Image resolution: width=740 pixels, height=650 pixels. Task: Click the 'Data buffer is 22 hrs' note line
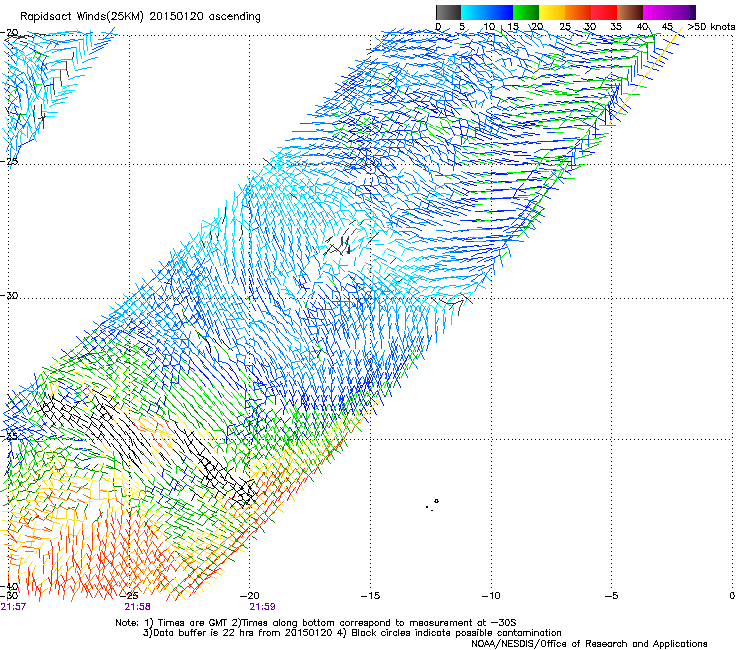pyautogui.click(x=352, y=633)
